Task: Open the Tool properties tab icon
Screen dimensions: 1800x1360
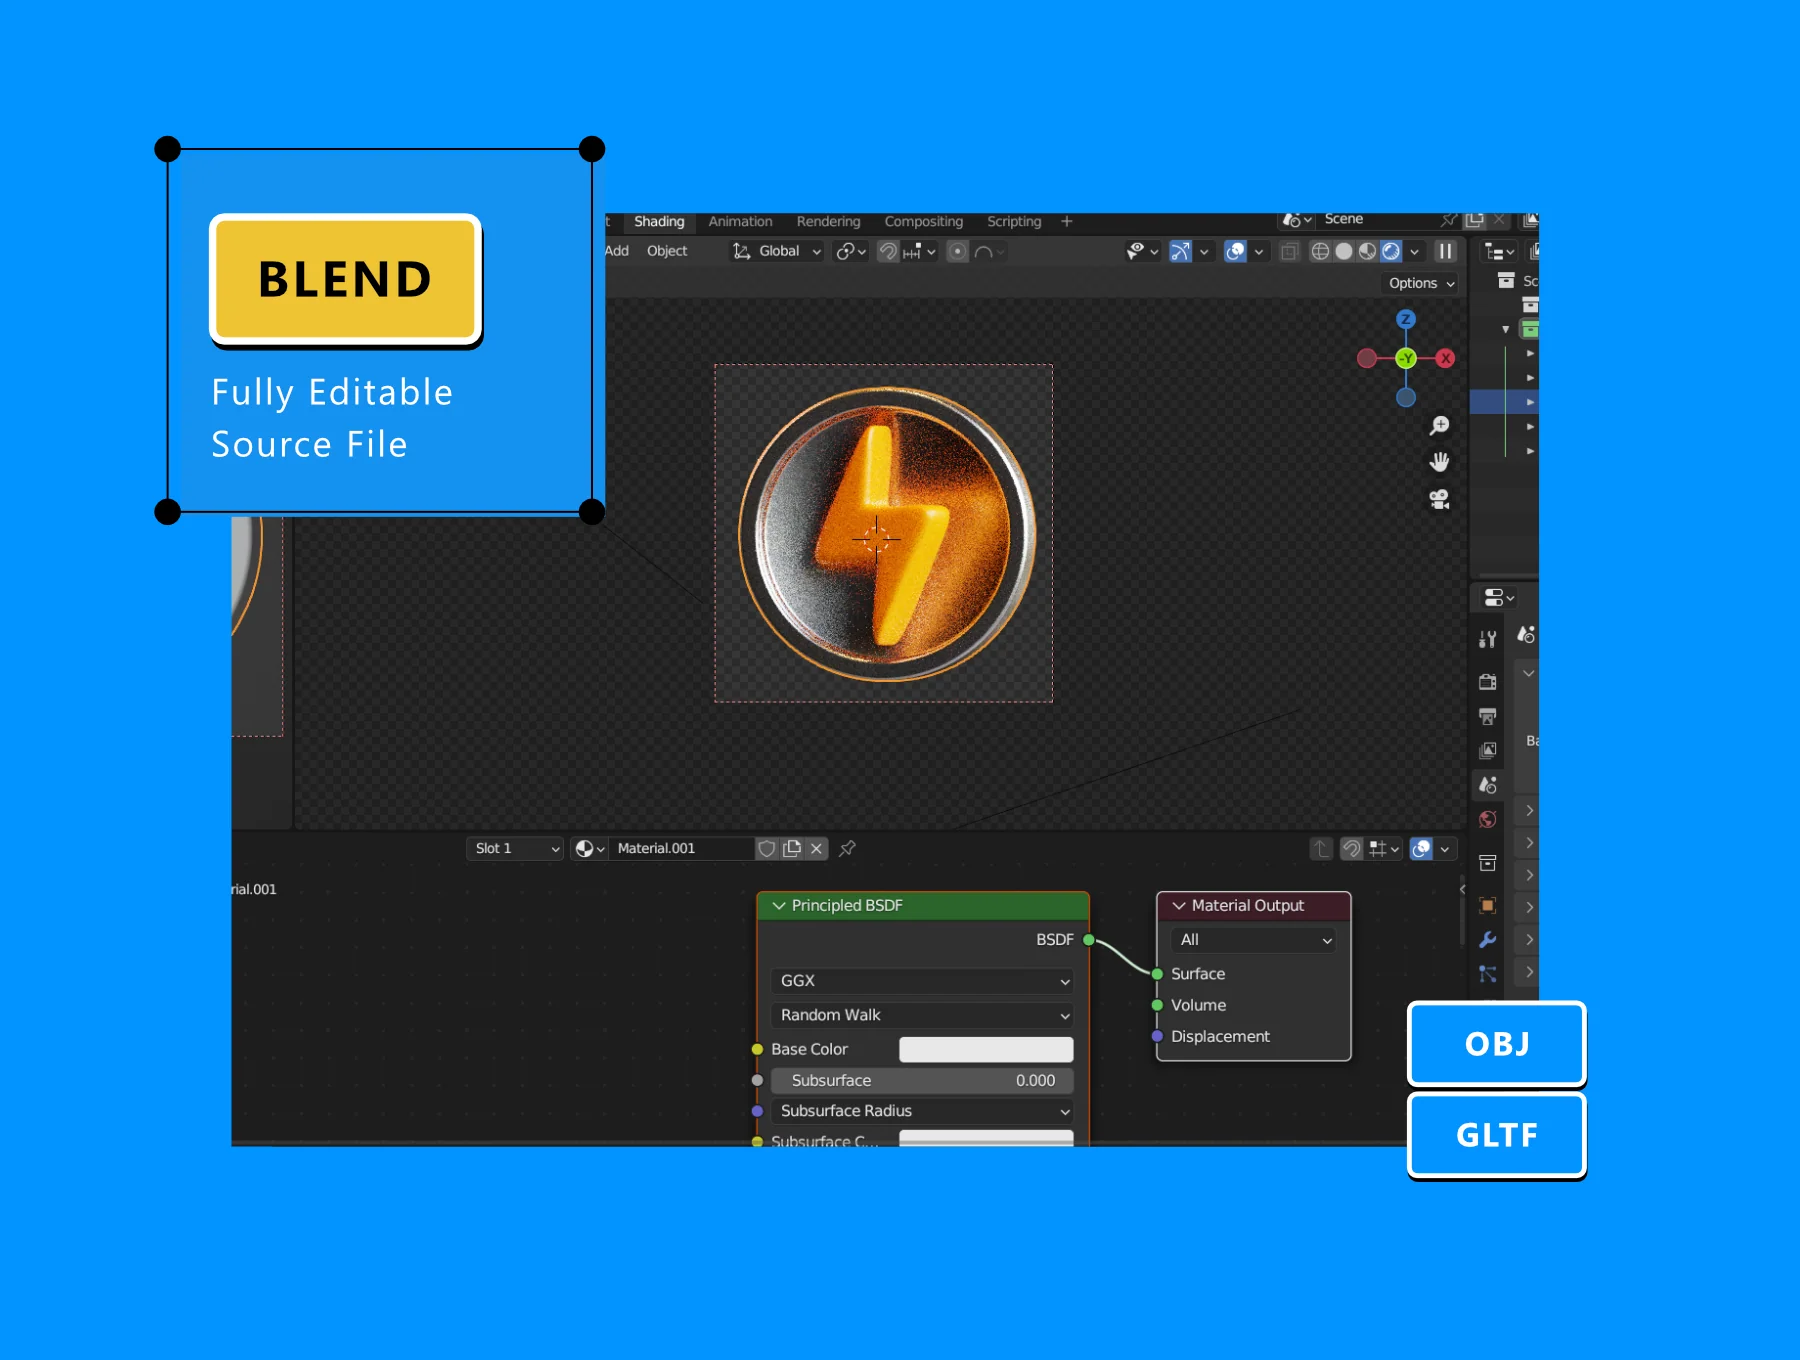Action: pyautogui.click(x=1488, y=639)
